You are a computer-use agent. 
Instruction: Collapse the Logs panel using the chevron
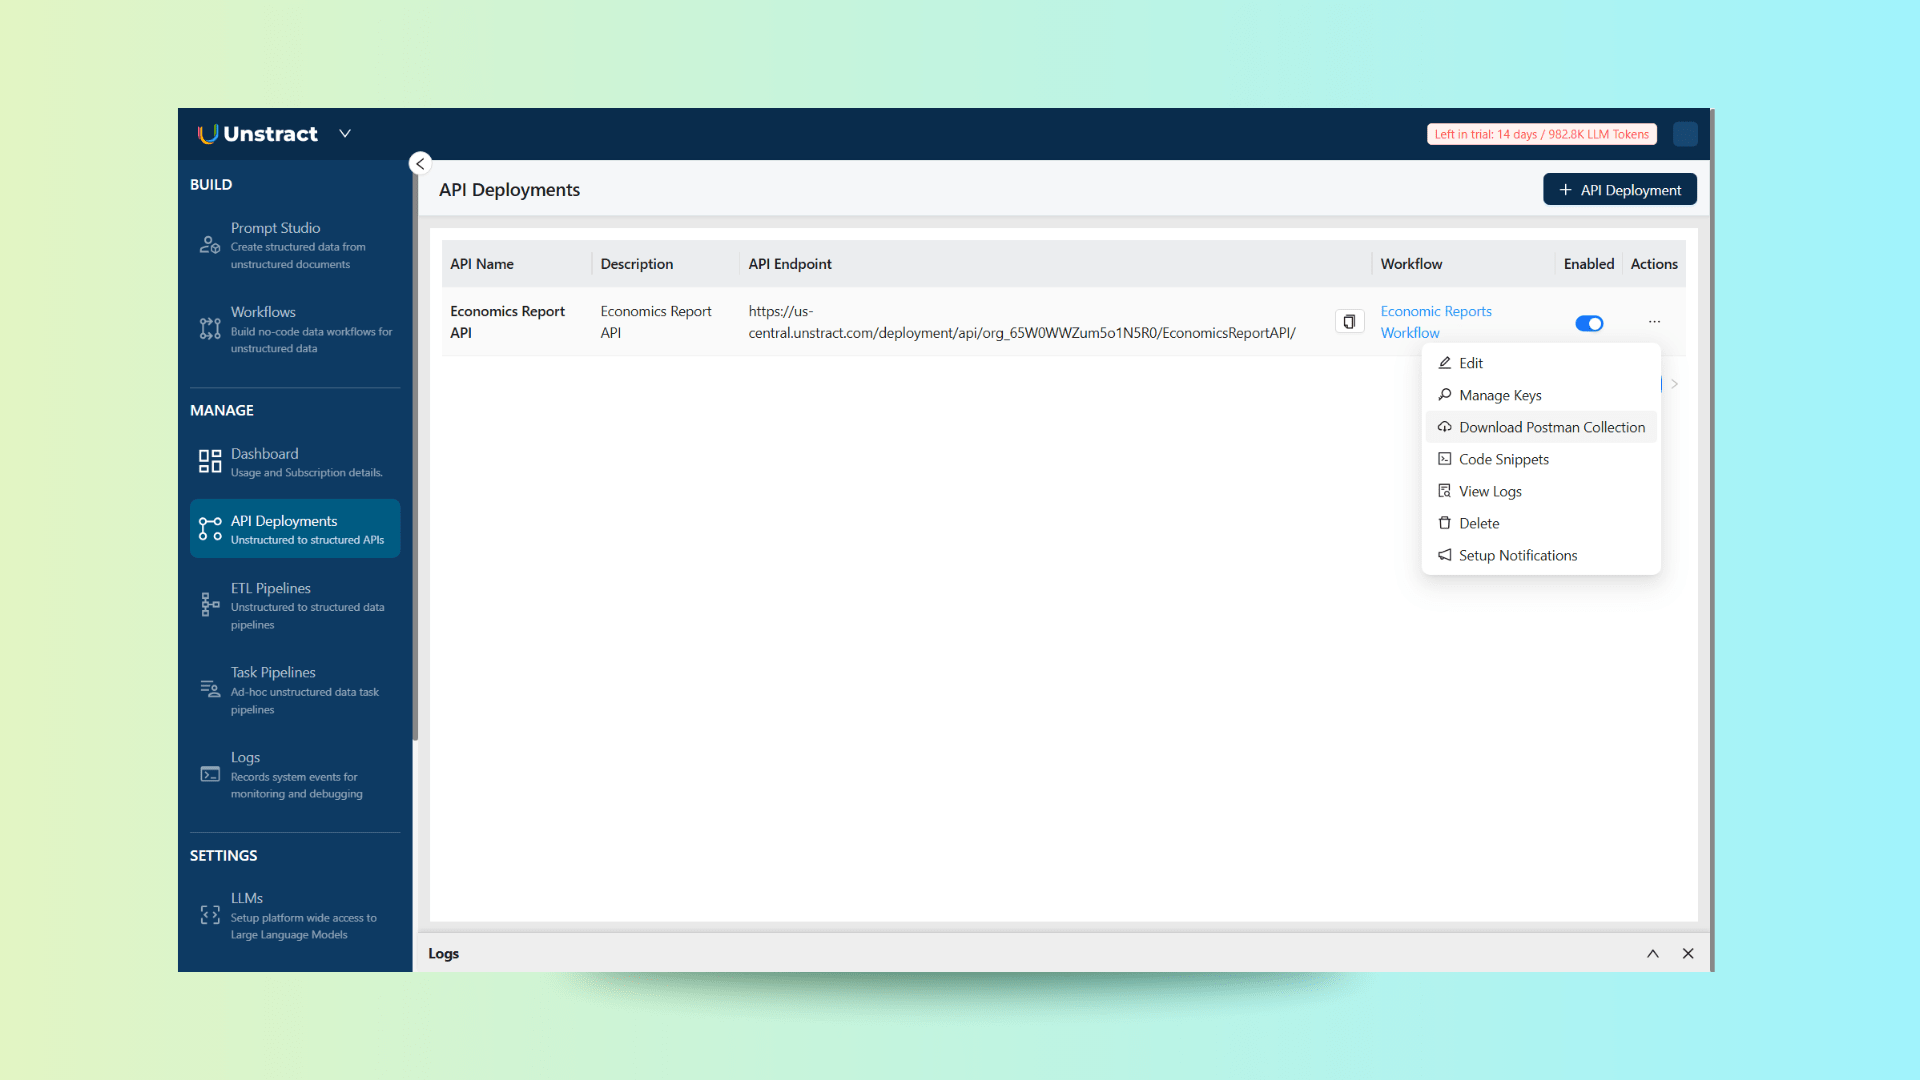click(1652, 953)
